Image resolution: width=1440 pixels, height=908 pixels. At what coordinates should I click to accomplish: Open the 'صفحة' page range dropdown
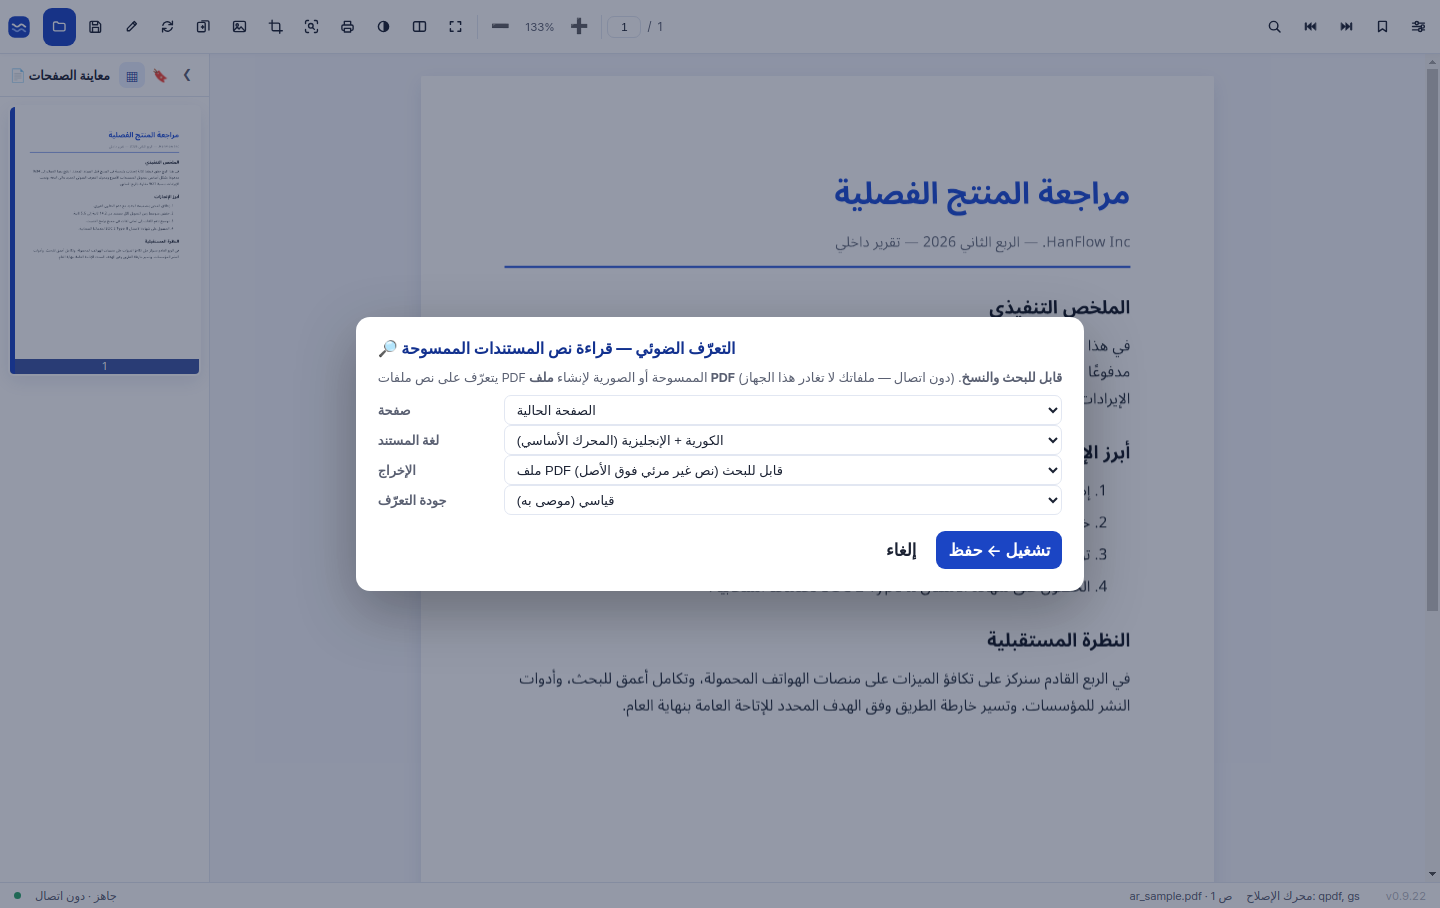point(783,410)
